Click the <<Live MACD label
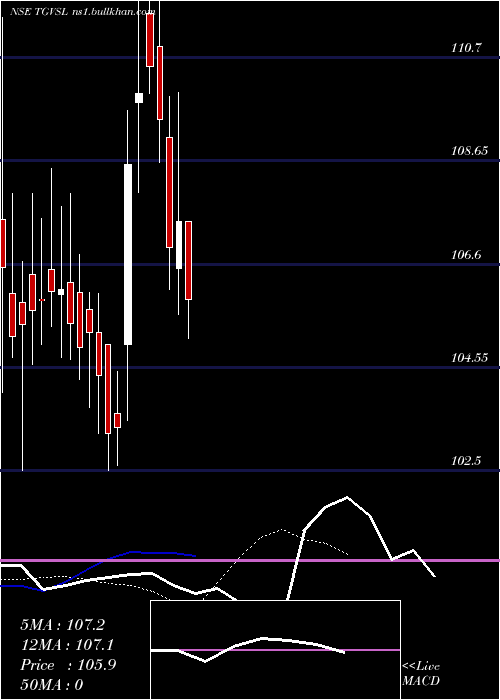The image size is (500, 700). point(421,673)
